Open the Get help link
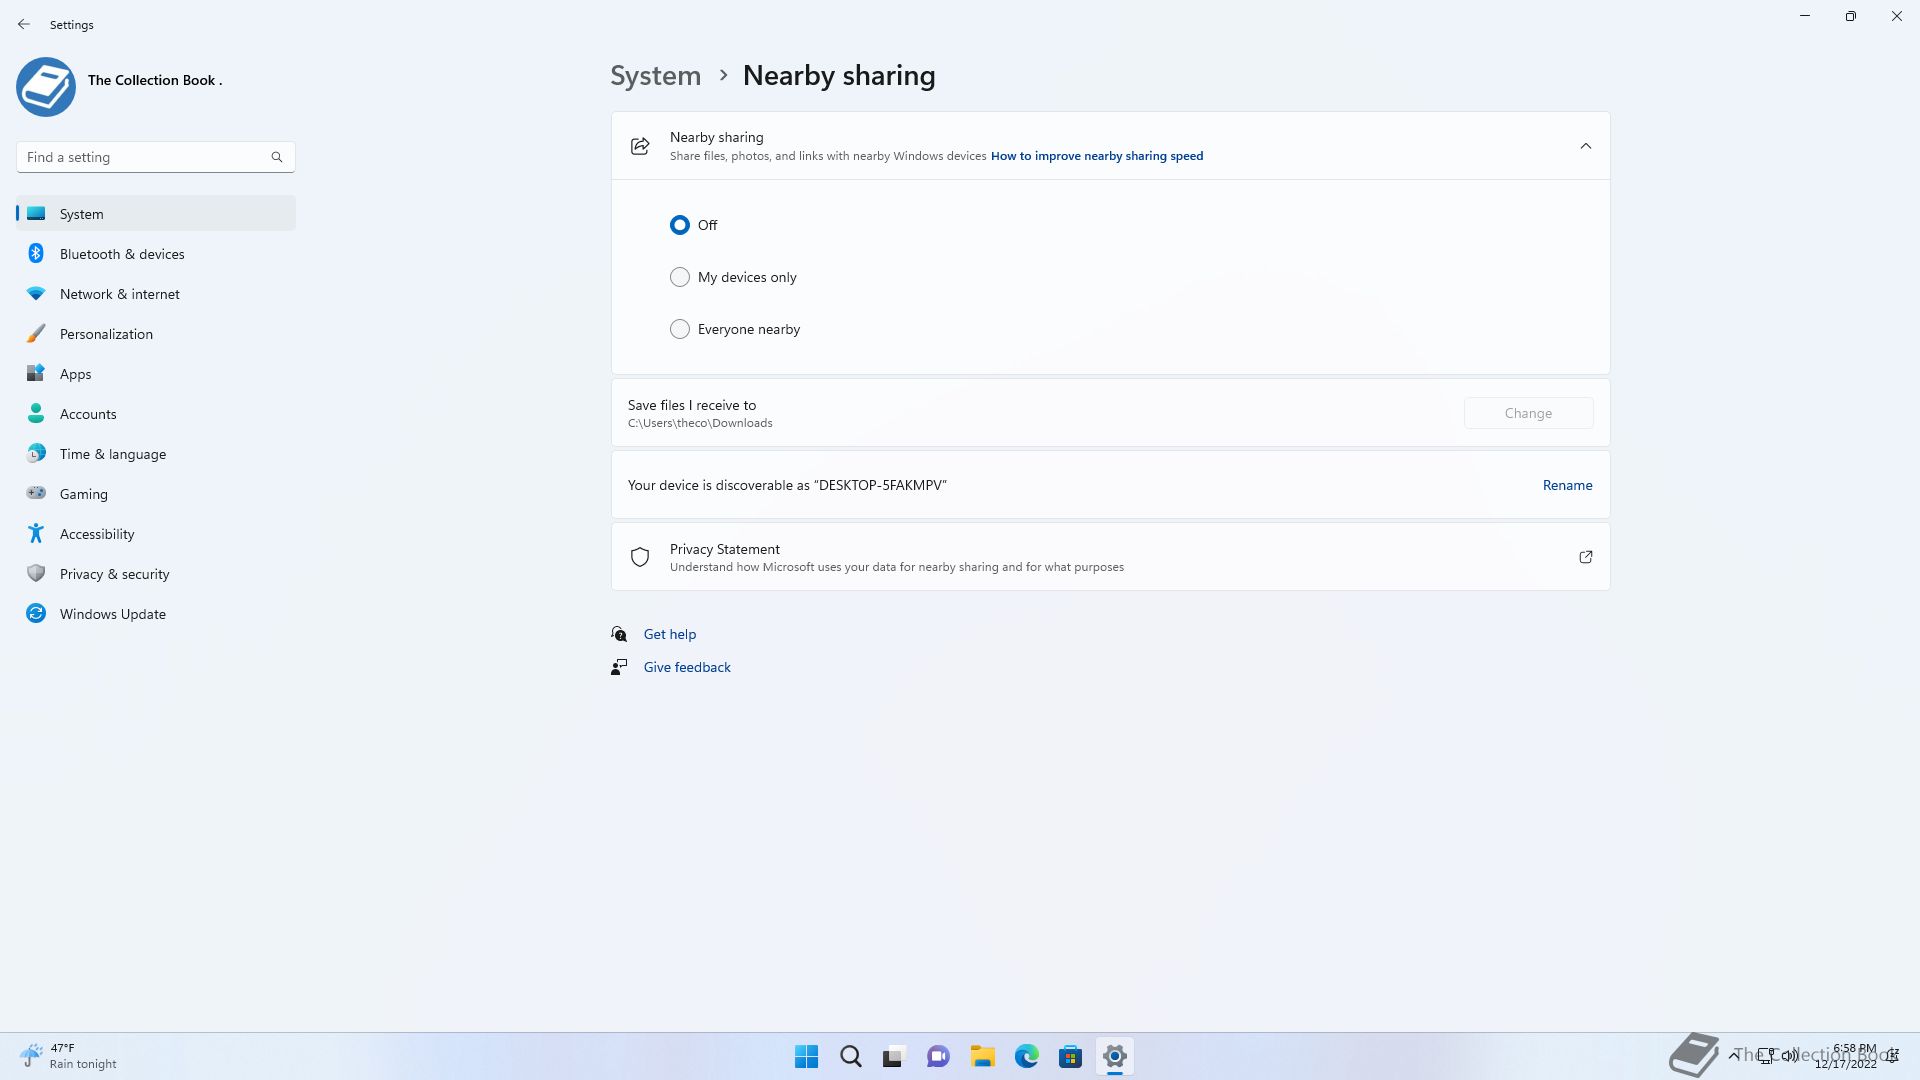The height and width of the screenshot is (1080, 1920). point(669,634)
